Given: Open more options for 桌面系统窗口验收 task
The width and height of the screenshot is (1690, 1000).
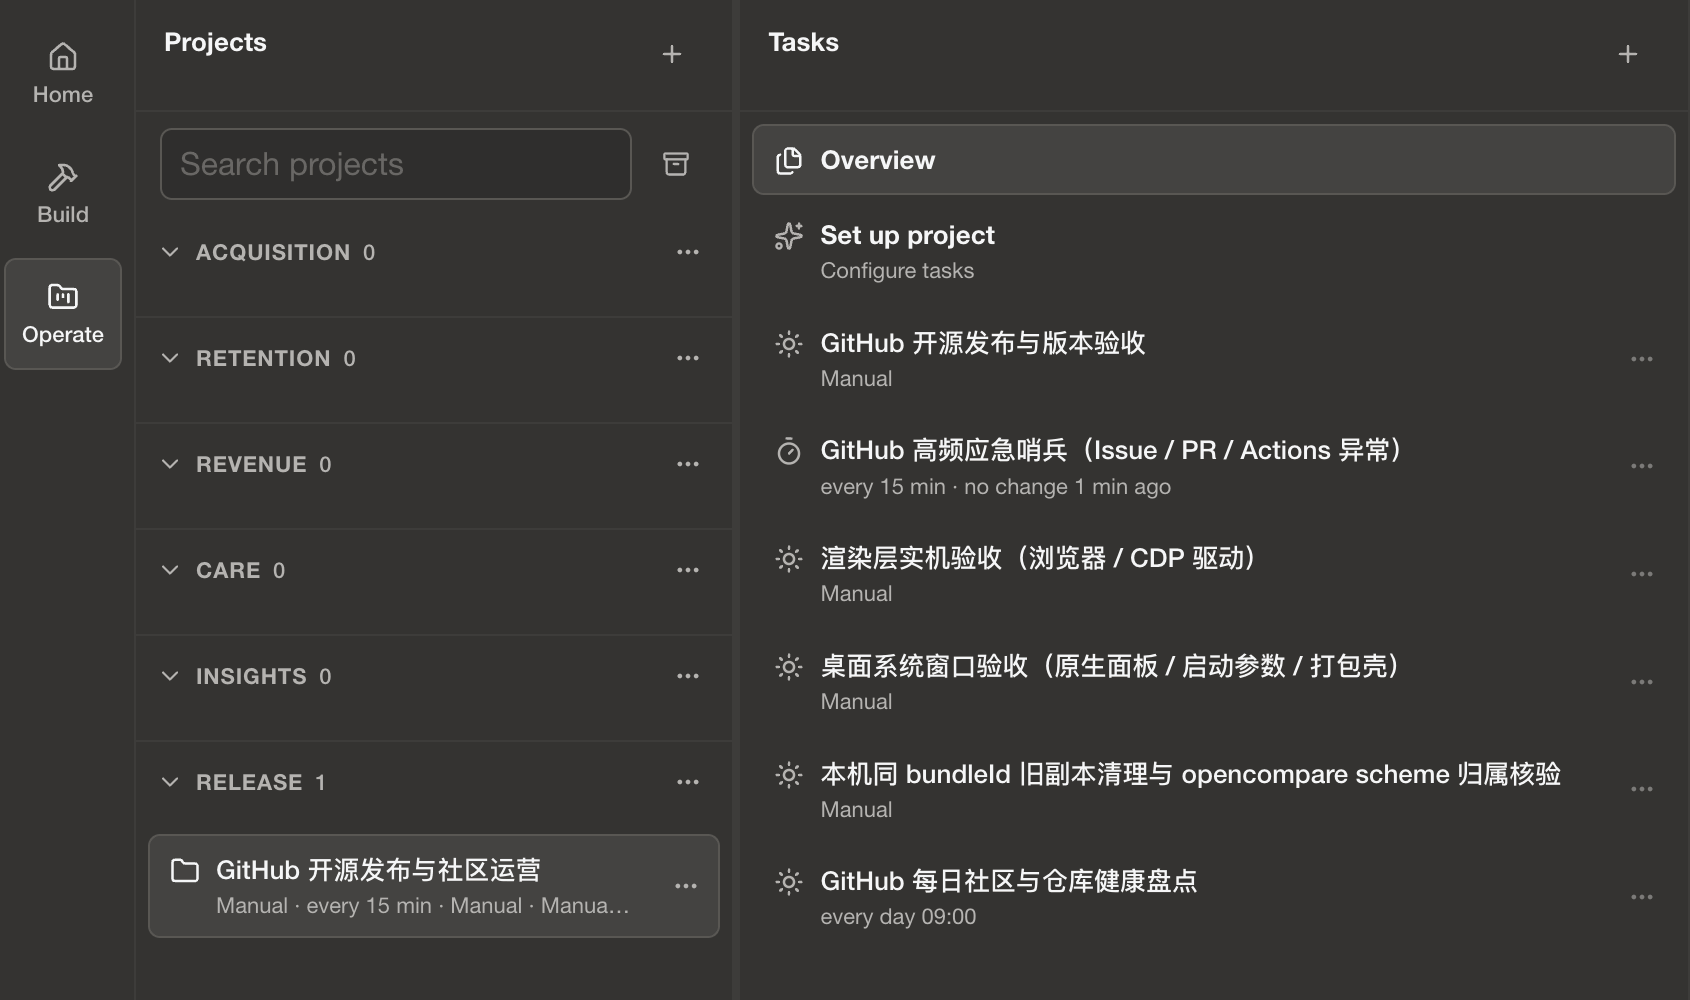Looking at the screenshot, I should [x=1642, y=682].
